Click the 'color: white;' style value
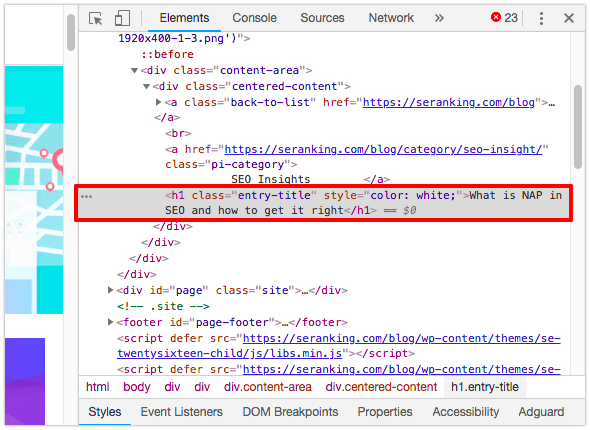 tap(413, 195)
